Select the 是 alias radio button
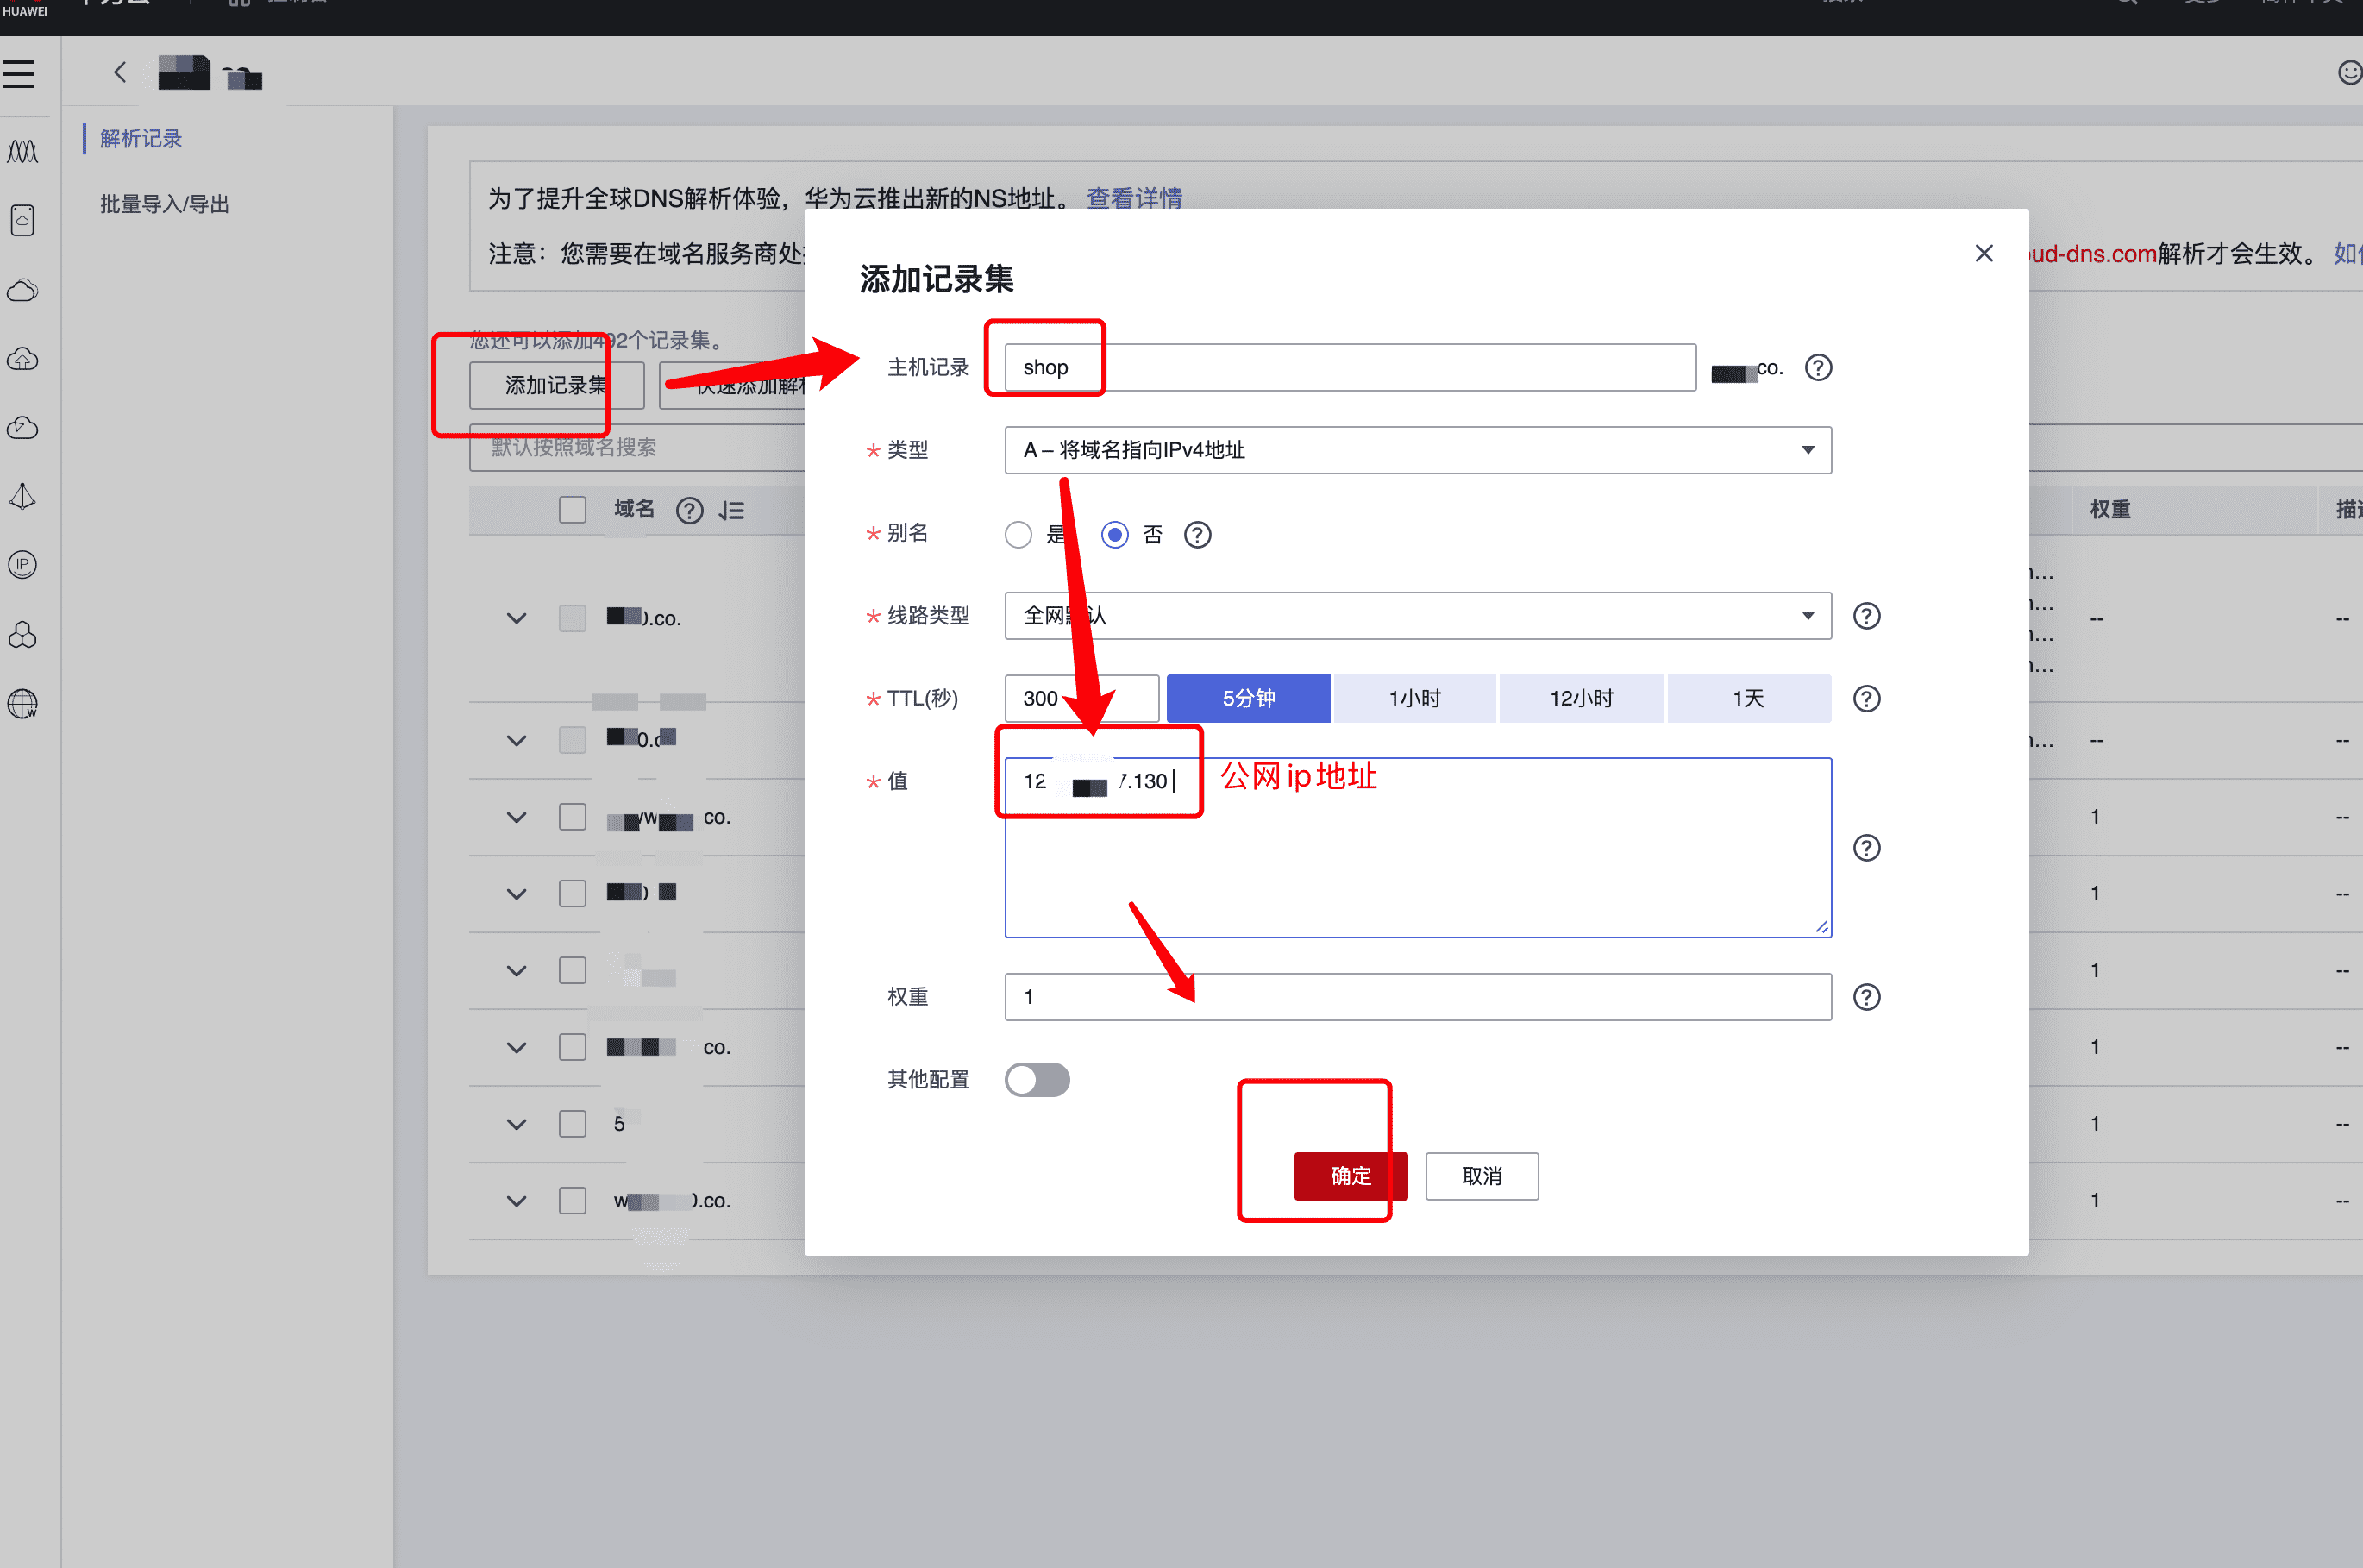The width and height of the screenshot is (2363, 1568). (1018, 535)
